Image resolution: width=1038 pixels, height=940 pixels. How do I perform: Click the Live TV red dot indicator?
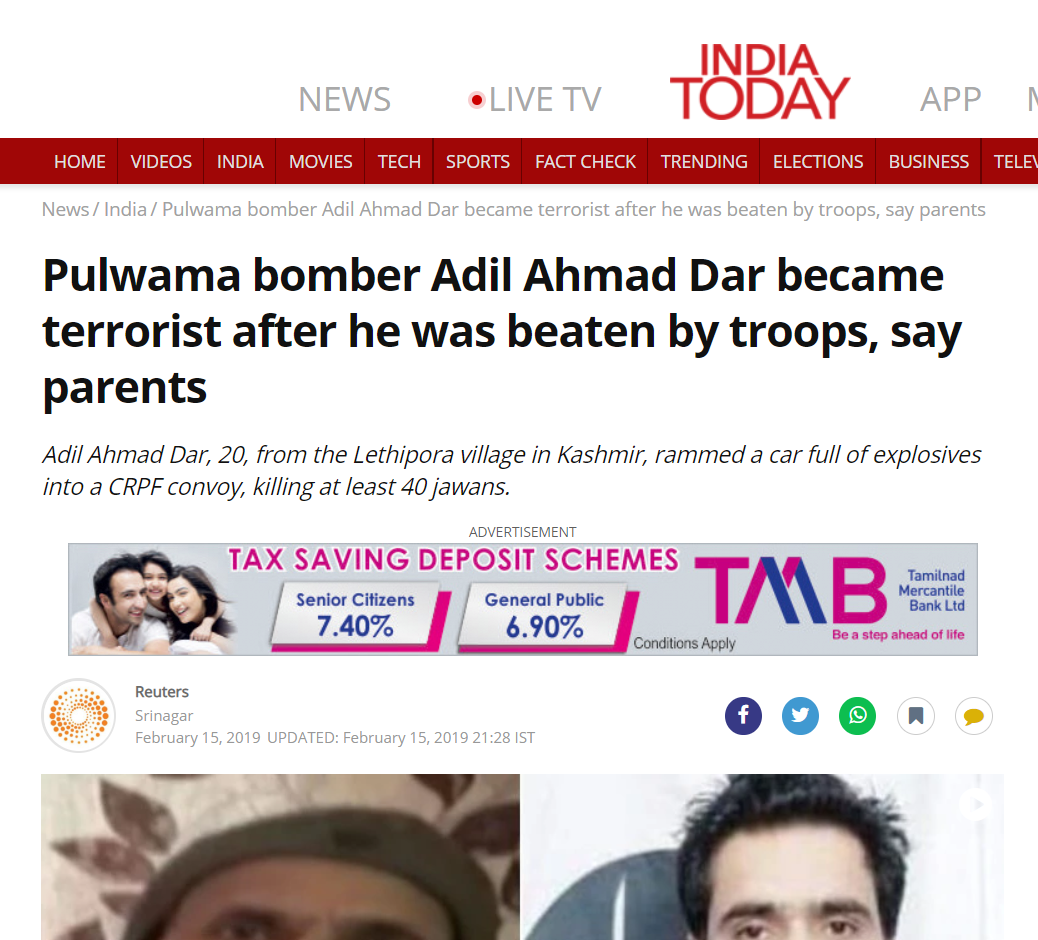coord(477,100)
